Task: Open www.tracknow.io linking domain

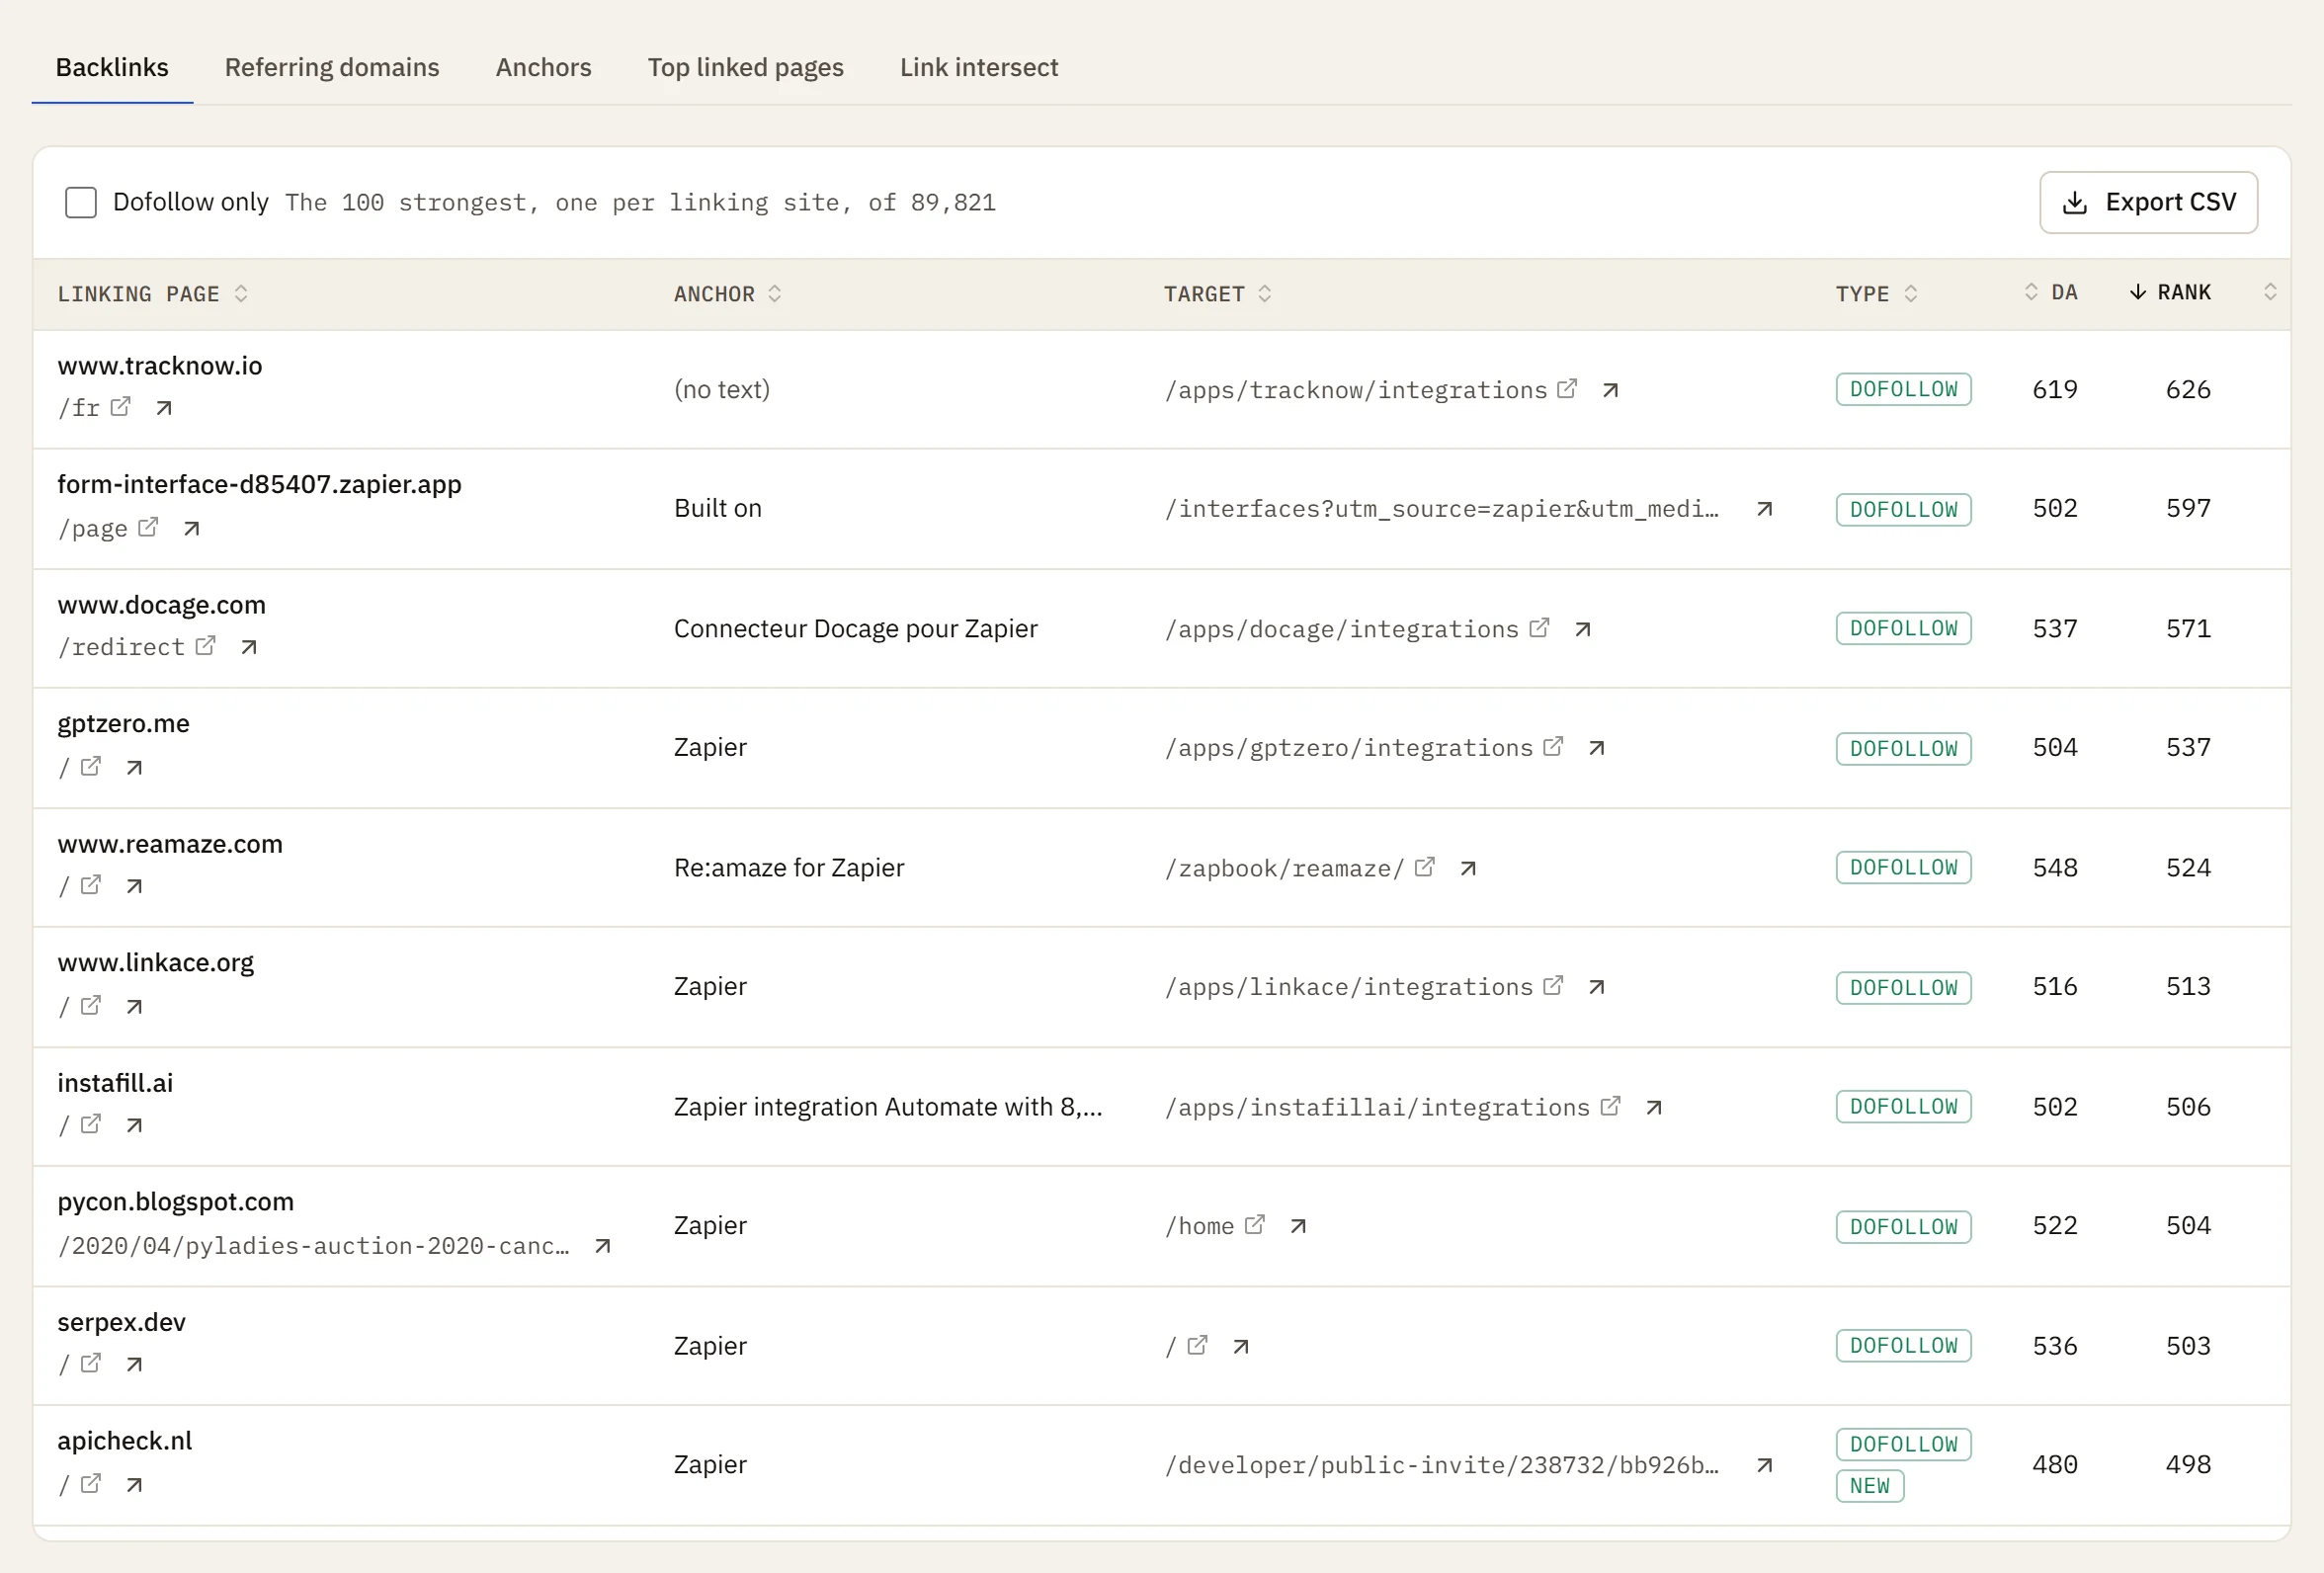Action: (160, 365)
